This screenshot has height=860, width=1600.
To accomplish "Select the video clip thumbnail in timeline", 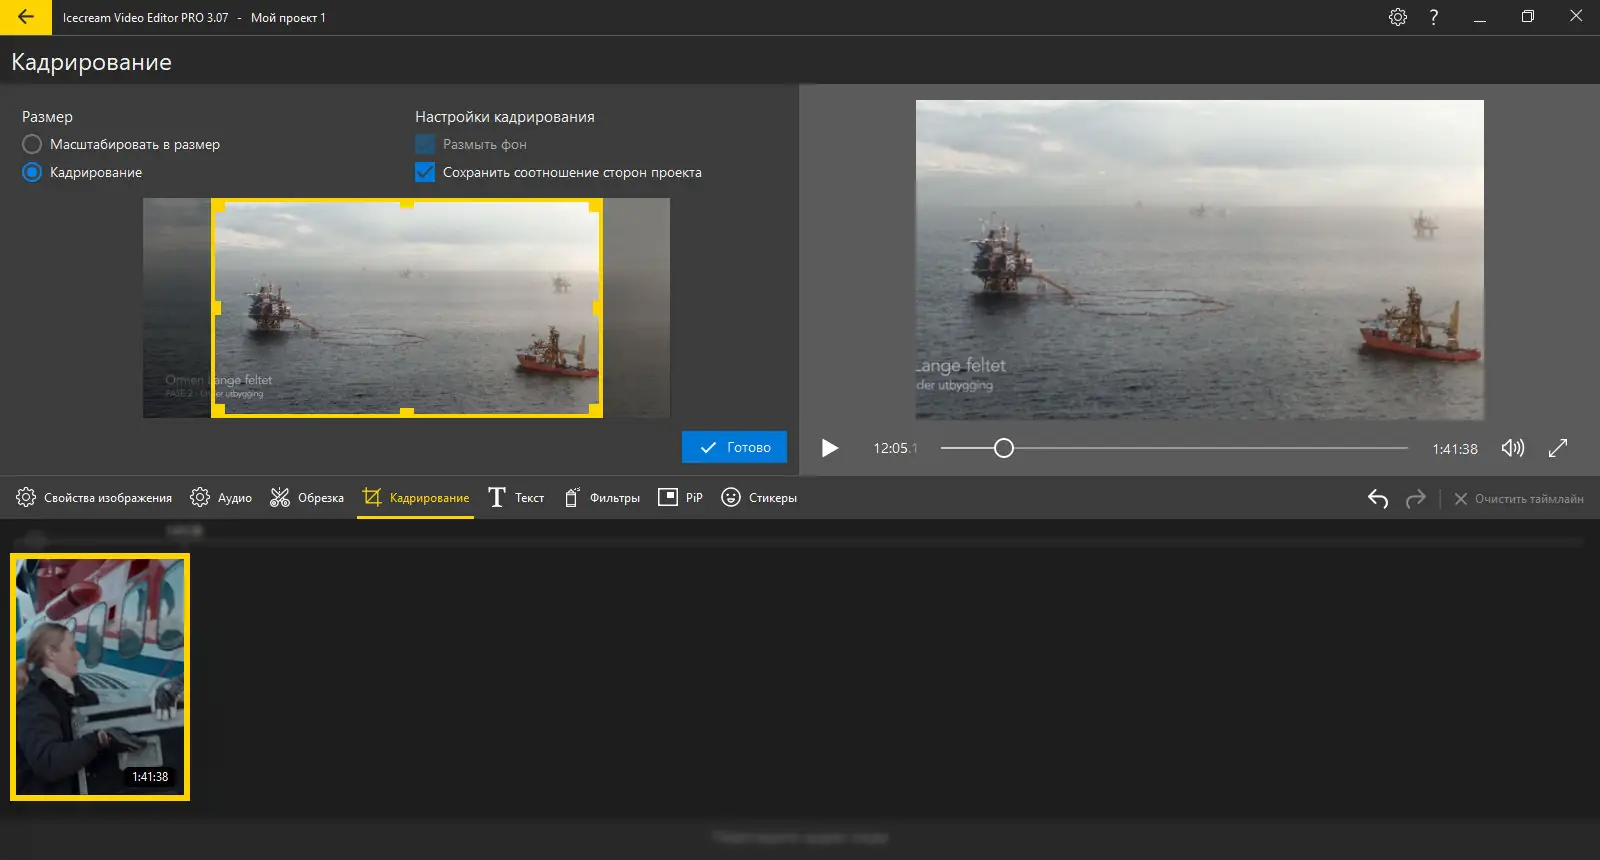I will 100,677.
